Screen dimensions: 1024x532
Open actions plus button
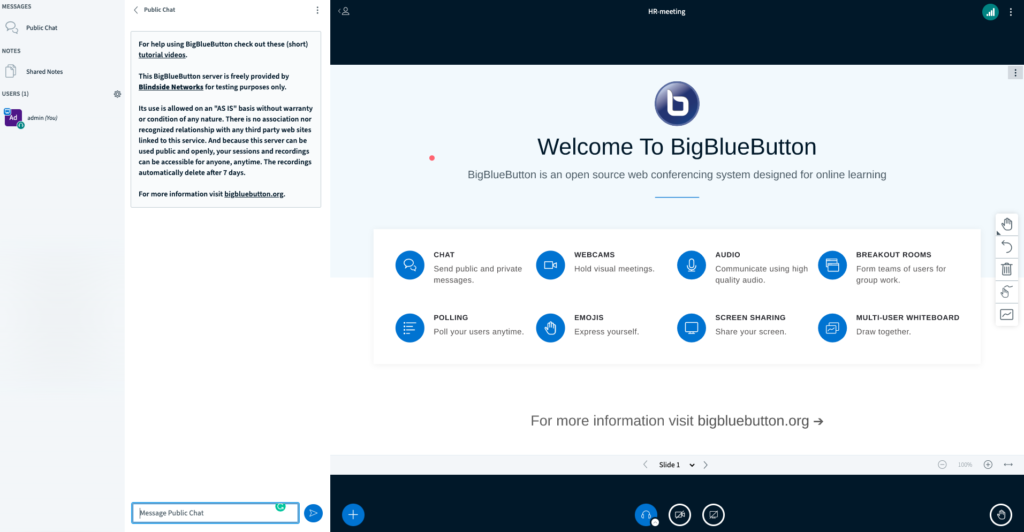(353, 514)
